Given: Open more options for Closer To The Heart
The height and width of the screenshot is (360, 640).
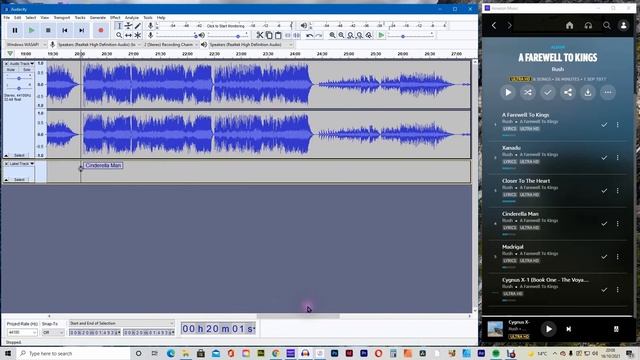Looking at the screenshot, I should (x=618, y=191).
